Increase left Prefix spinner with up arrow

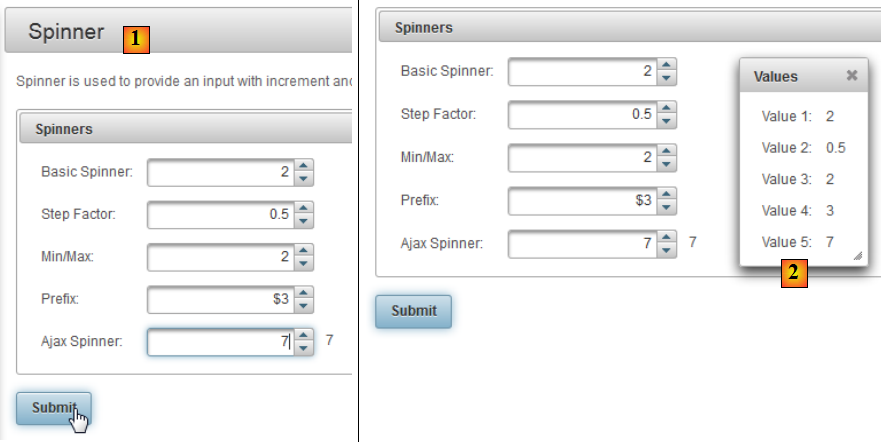coord(305,294)
